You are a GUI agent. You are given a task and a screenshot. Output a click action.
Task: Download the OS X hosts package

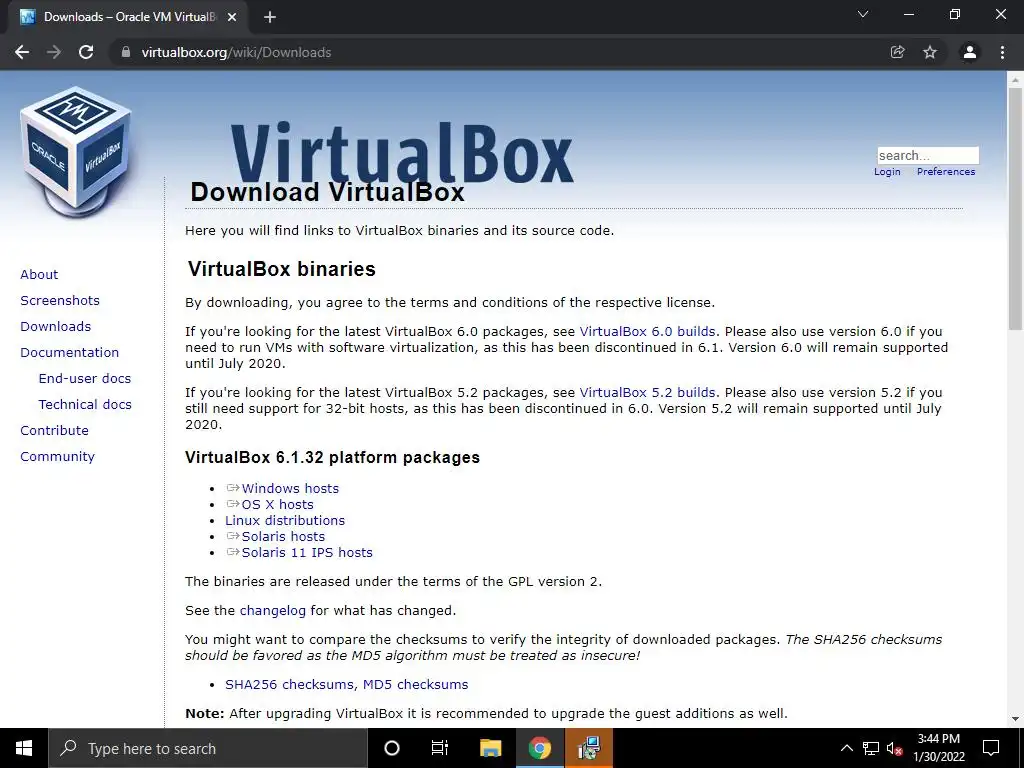coord(278,505)
